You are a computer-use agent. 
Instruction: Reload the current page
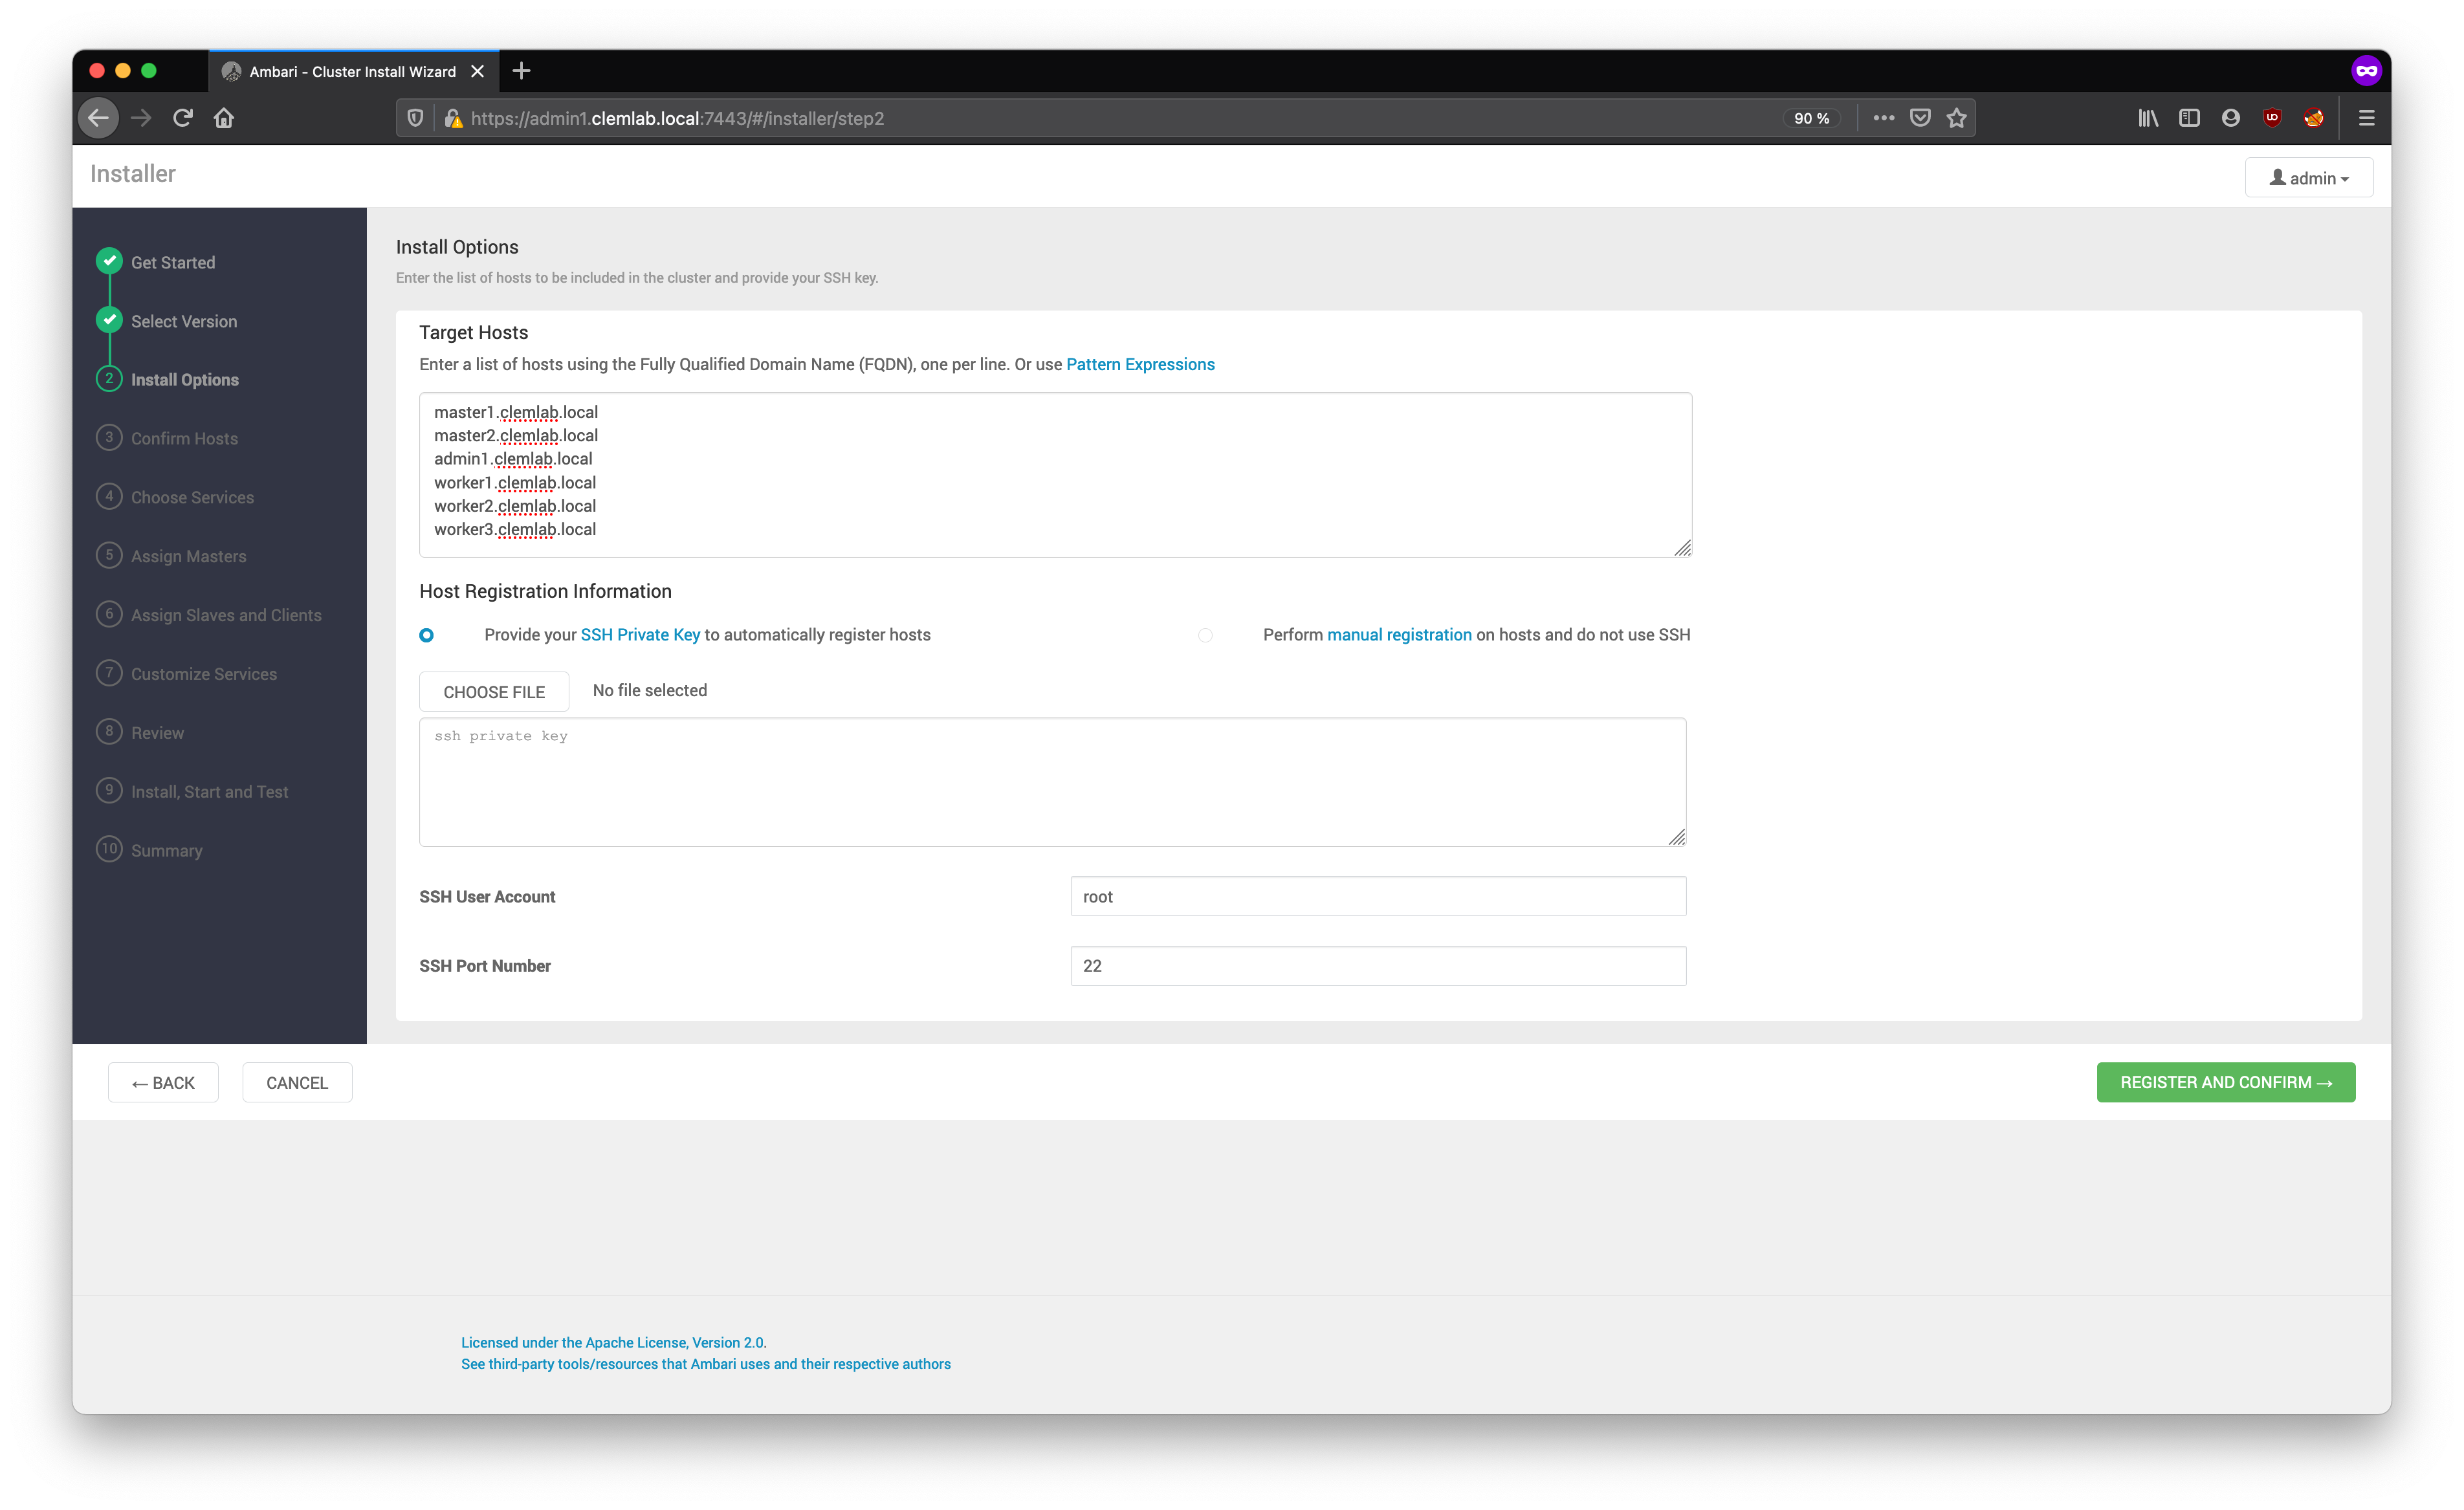pos(182,118)
